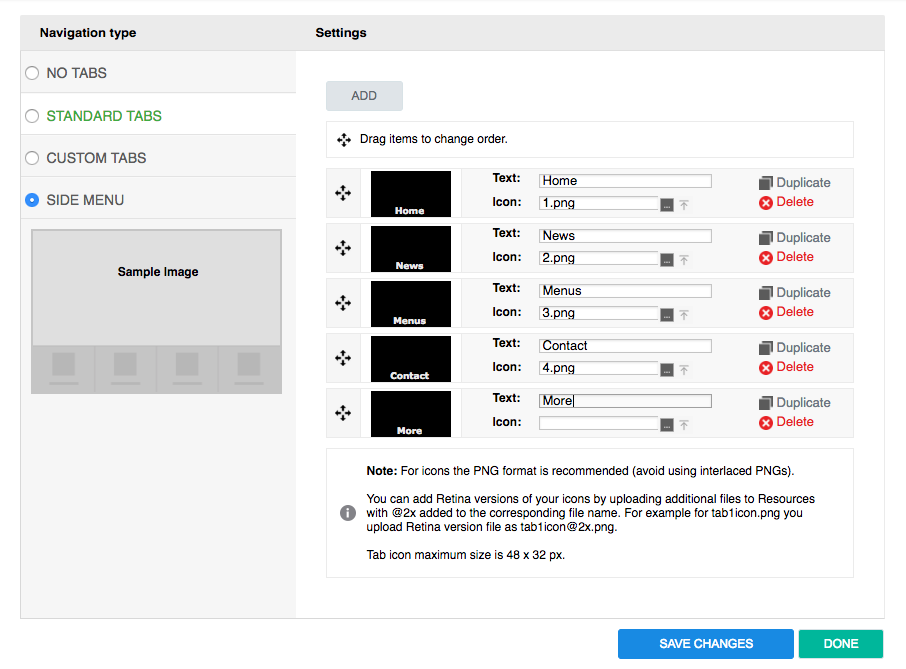Click the Home preview thumbnail
Image resolution: width=906 pixels, height=669 pixels.
[411, 194]
